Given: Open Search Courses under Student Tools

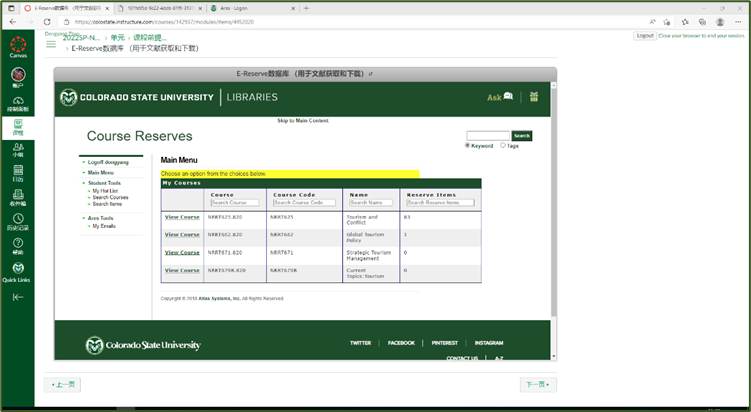Looking at the screenshot, I should pyautogui.click(x=111, y=197).
